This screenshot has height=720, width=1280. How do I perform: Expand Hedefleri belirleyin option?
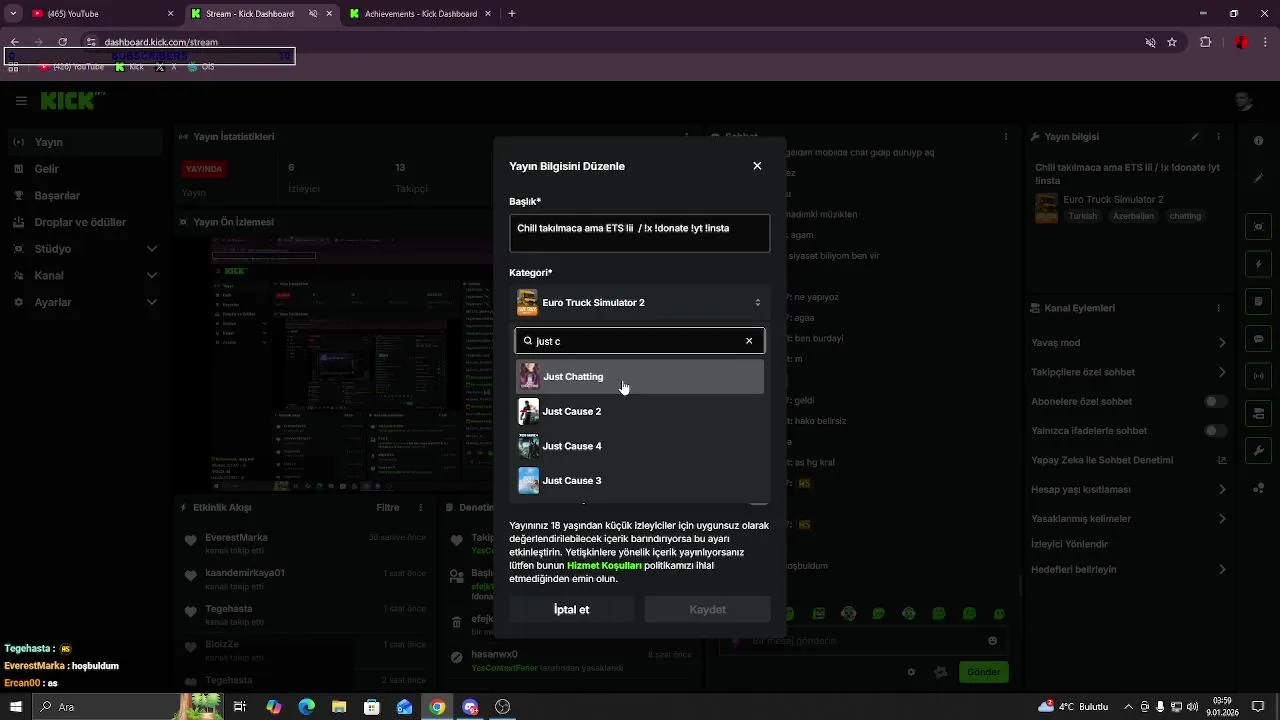[1129, 570]
